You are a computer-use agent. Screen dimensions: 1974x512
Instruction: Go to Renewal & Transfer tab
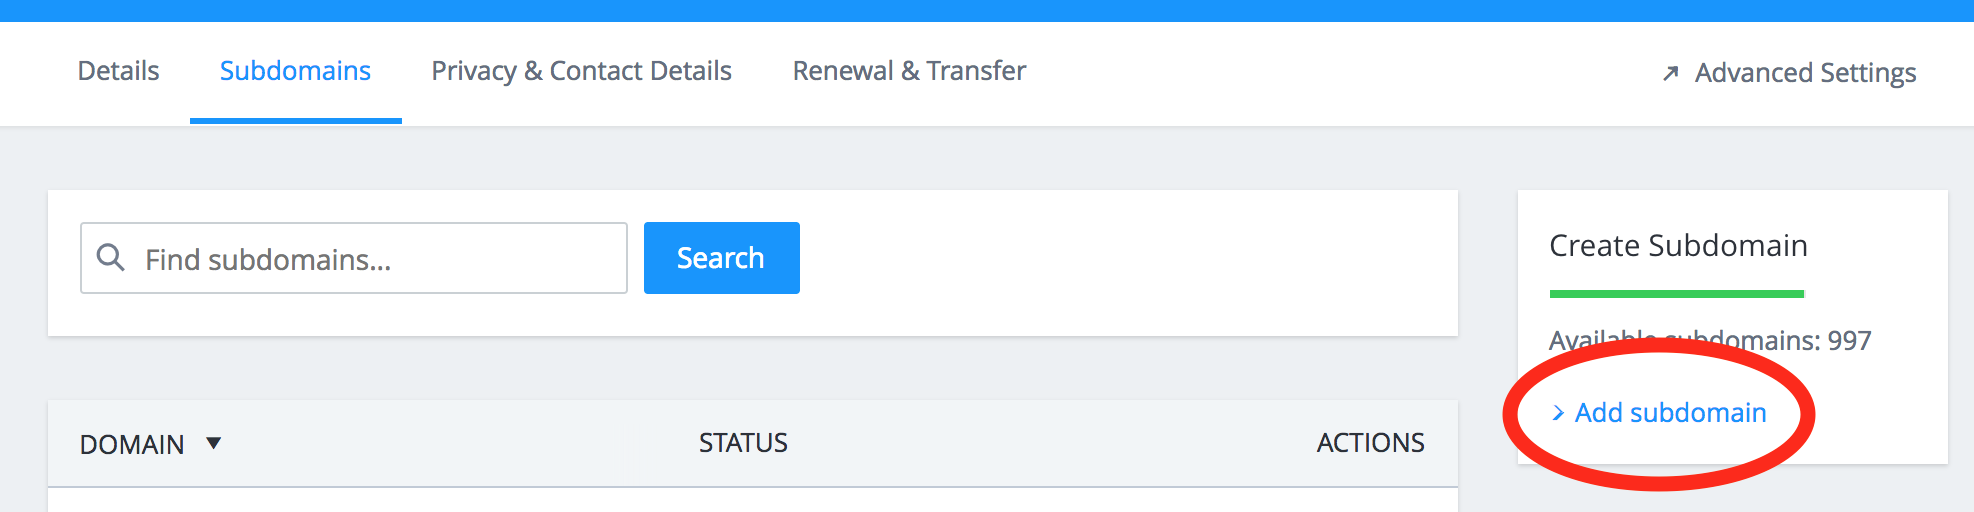[x=909, y=71]
